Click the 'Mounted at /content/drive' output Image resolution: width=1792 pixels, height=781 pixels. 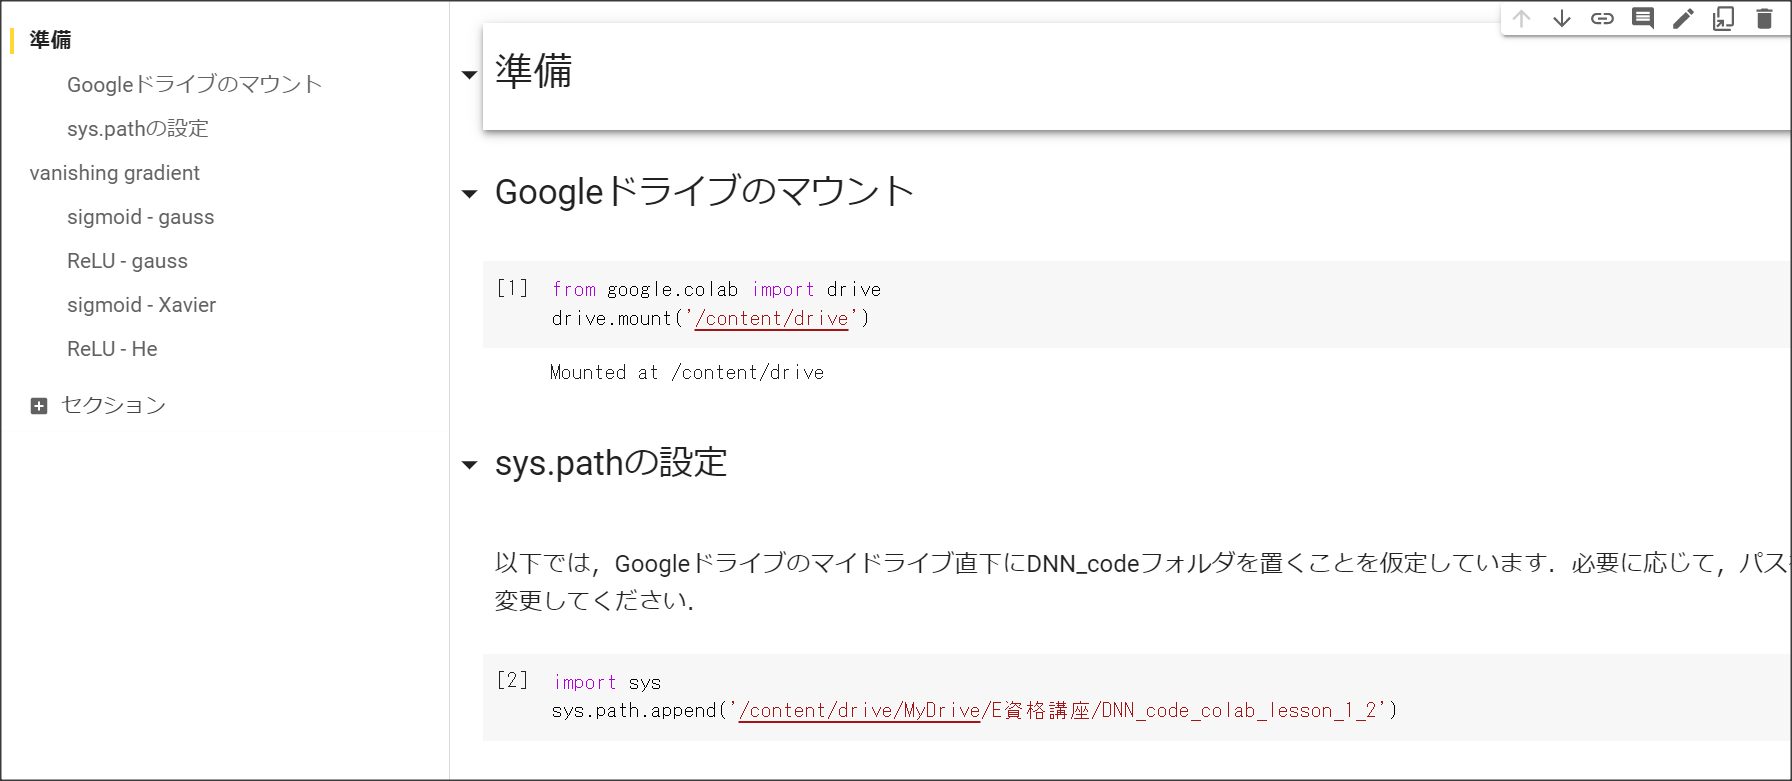tap(687, 372)
